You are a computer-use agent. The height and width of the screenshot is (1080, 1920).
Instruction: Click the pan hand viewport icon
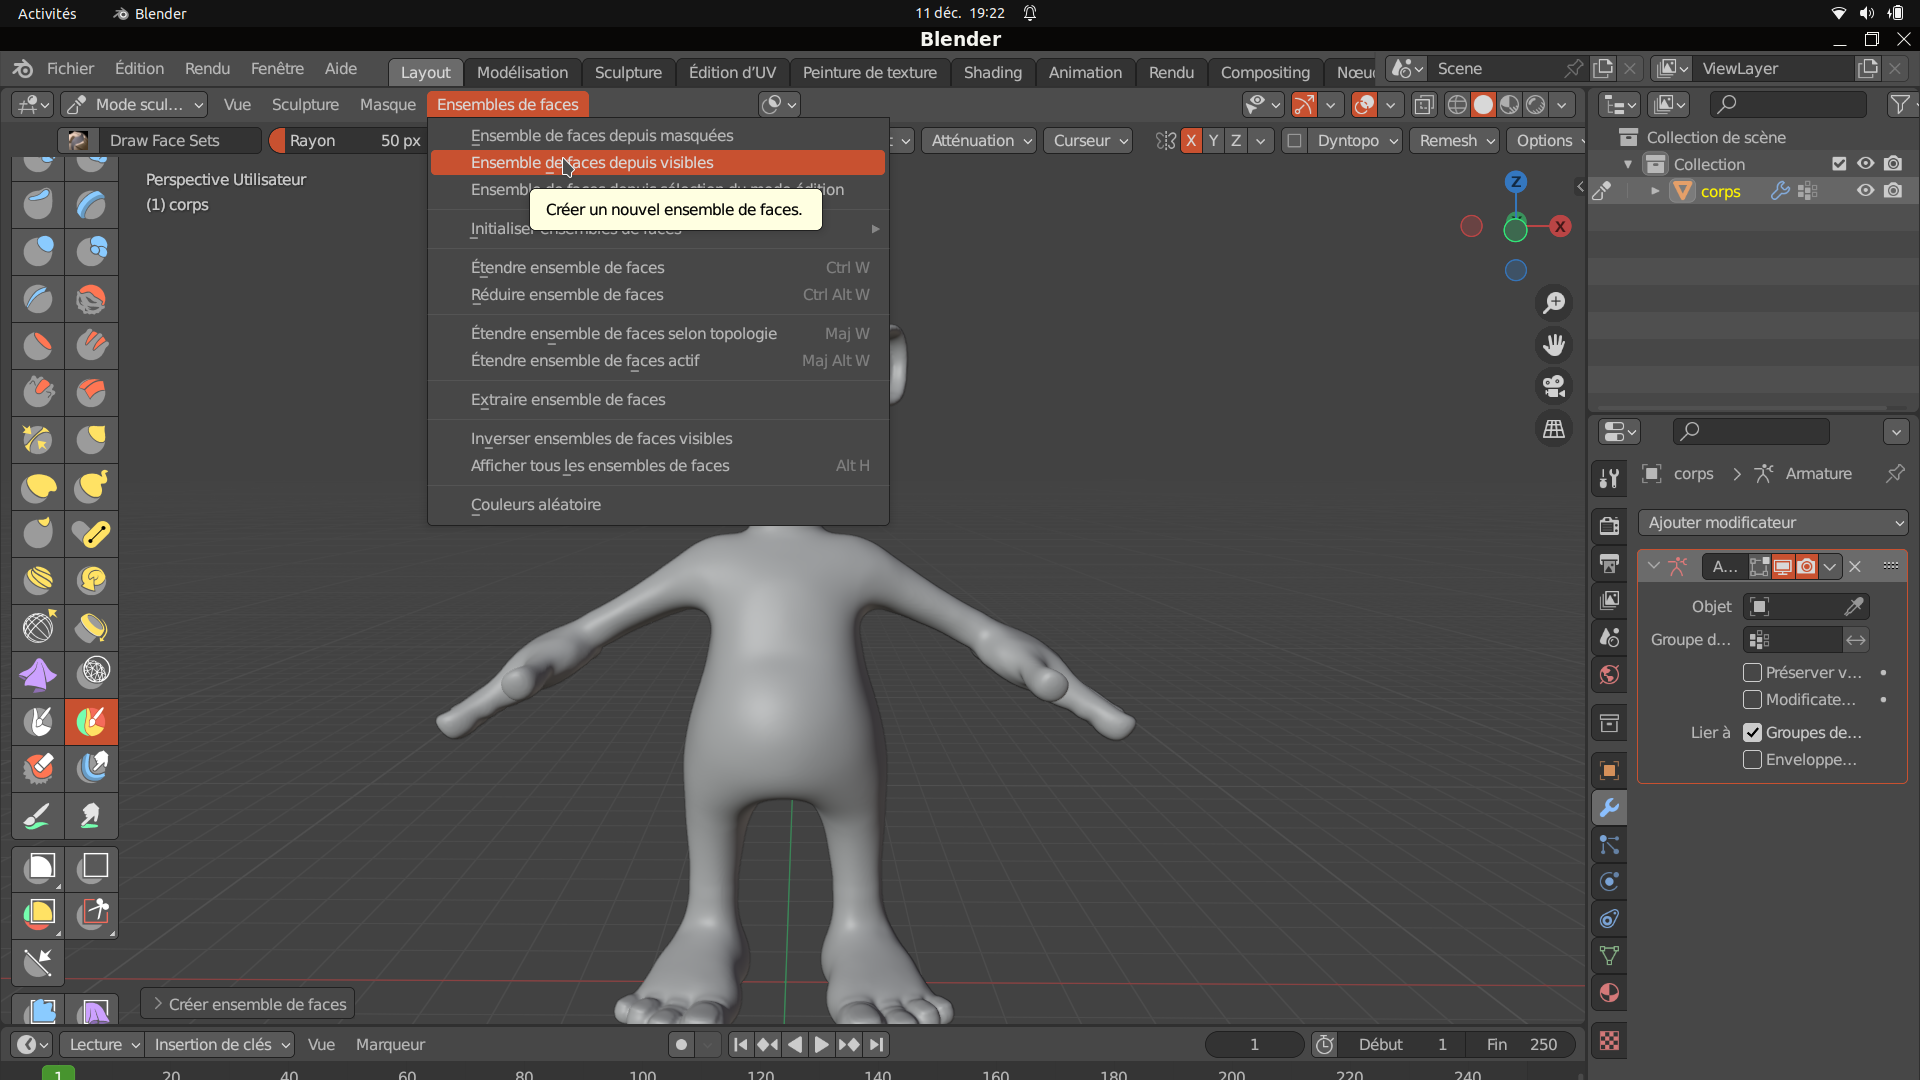pyautogui.click(x=1554, y=345)
